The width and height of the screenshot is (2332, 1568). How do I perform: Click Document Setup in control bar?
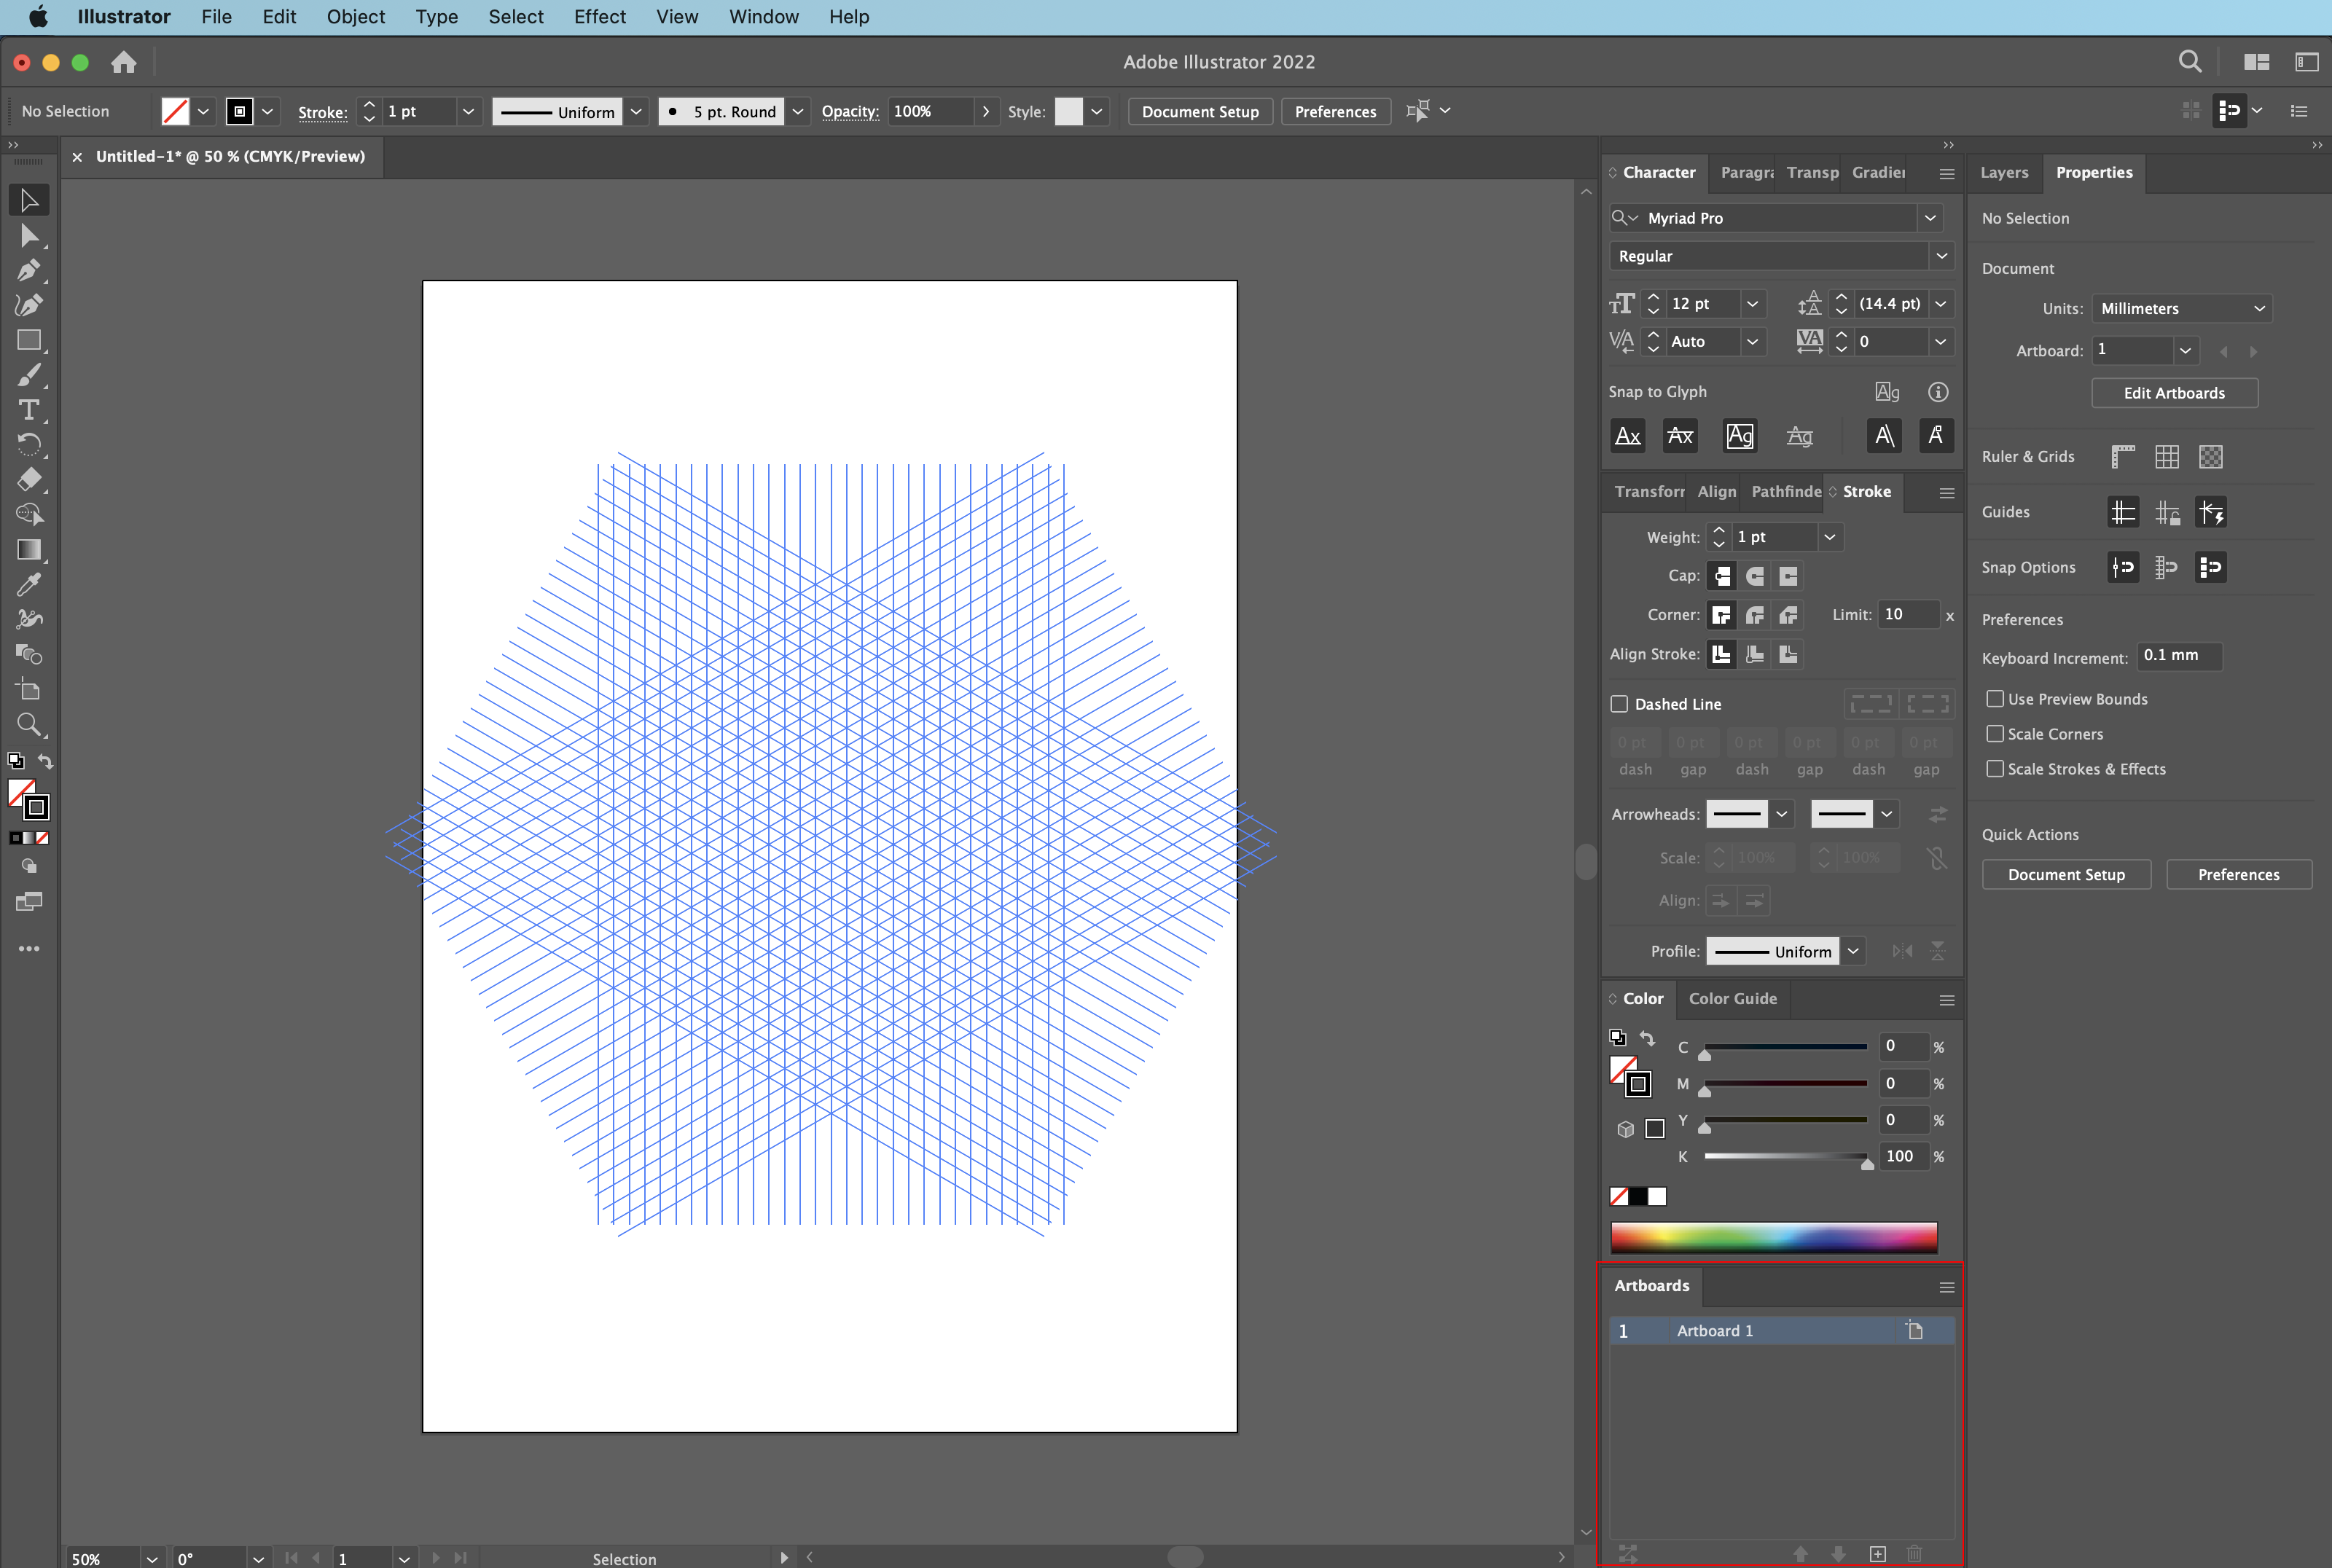[x=1200, y=112]
